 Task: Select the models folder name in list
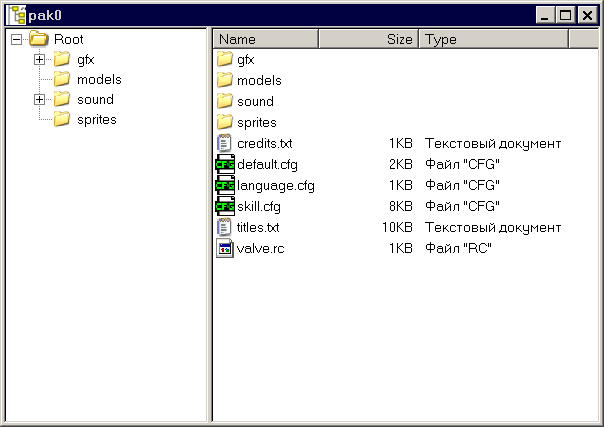(x=259, y=80)
